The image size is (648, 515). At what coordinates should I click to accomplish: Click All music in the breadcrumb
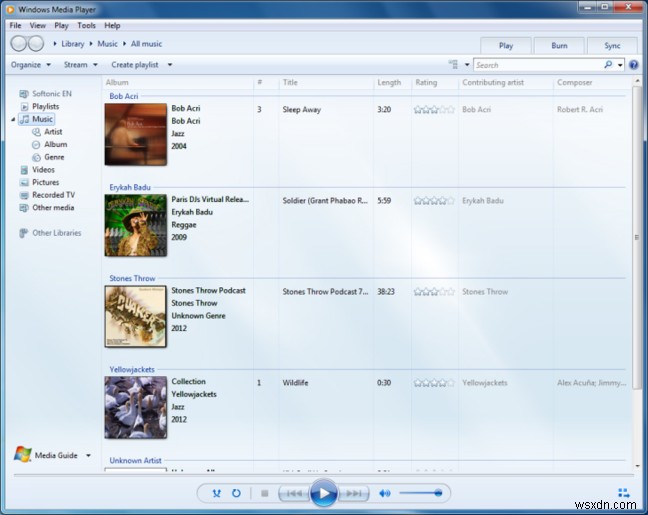coord(146,44)
